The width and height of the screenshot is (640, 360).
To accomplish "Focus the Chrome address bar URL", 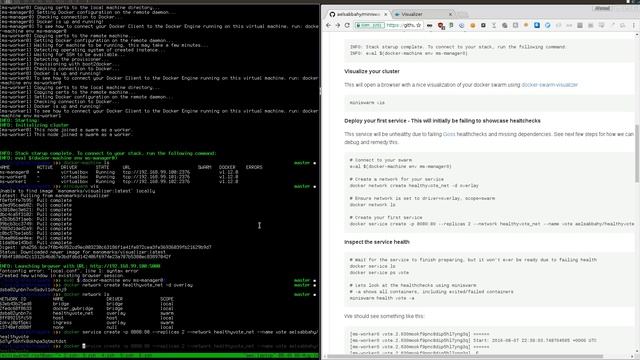I will [x=400, y=25].
